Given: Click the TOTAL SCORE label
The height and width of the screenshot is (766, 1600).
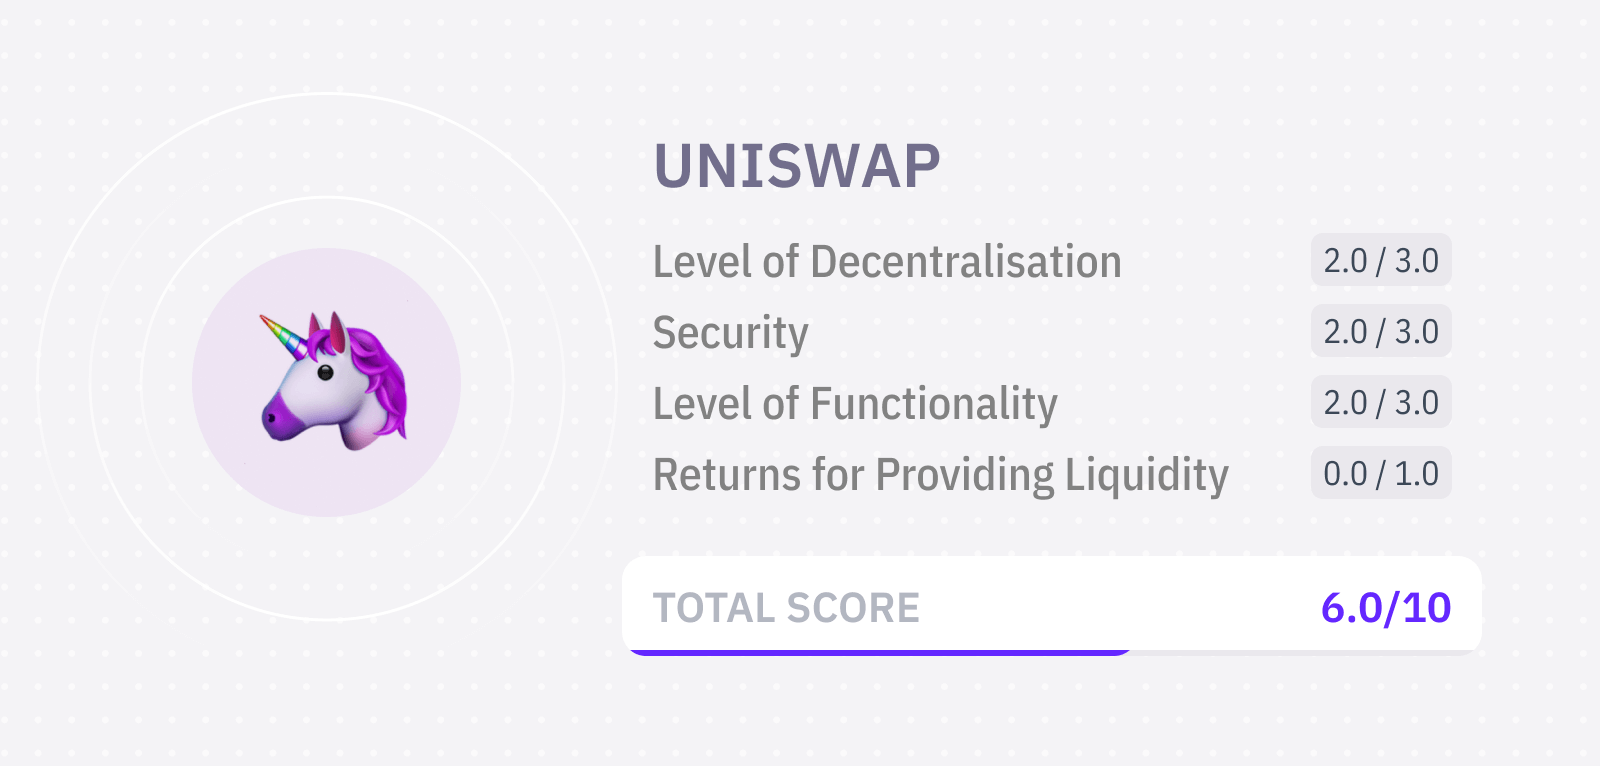Looking at the screenshot, I should [x=786, y=608].
